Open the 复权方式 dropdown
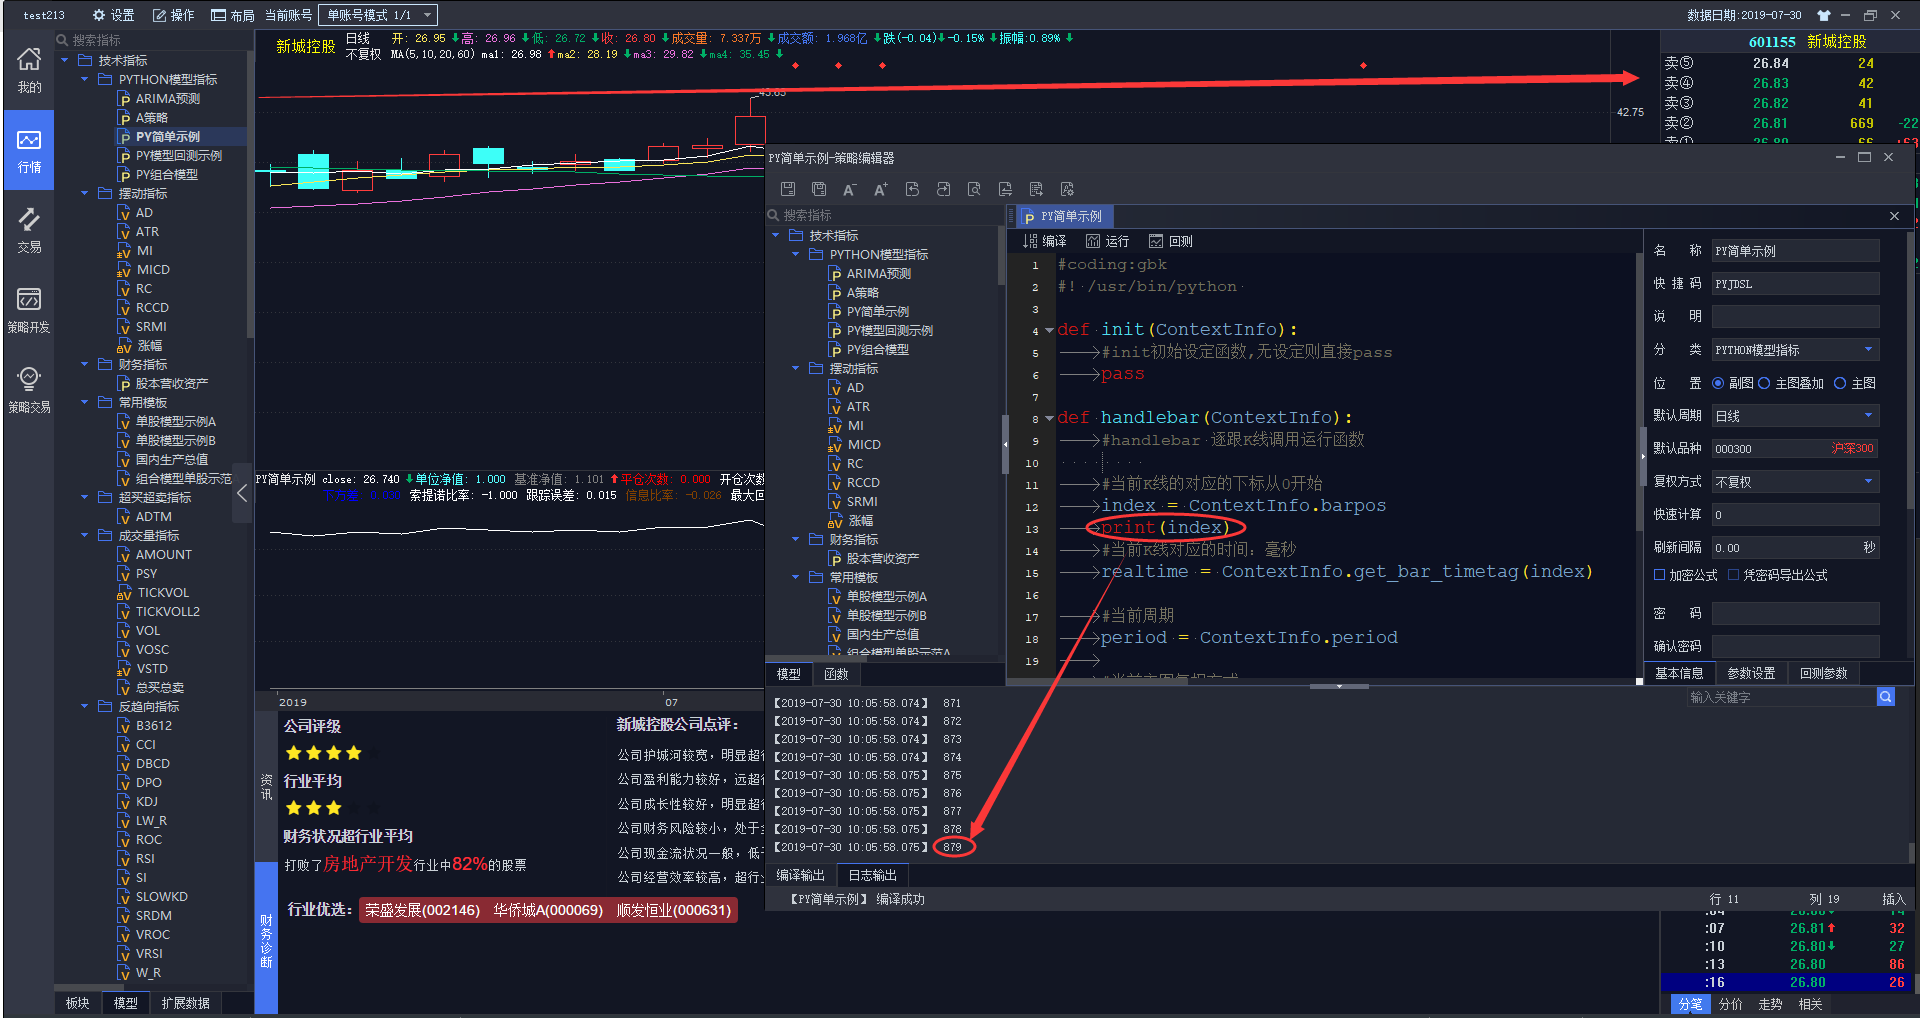 click(1795, 482)
